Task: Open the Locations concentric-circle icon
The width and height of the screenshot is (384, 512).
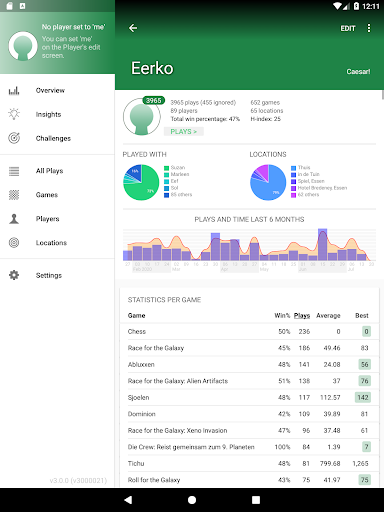Action: pyautogui.click(x=14, y=243)
